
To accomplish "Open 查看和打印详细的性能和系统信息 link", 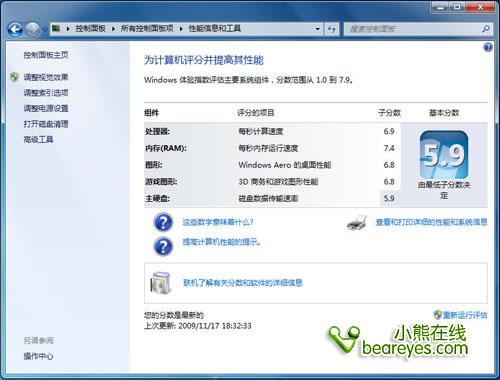I will [432, 222].
